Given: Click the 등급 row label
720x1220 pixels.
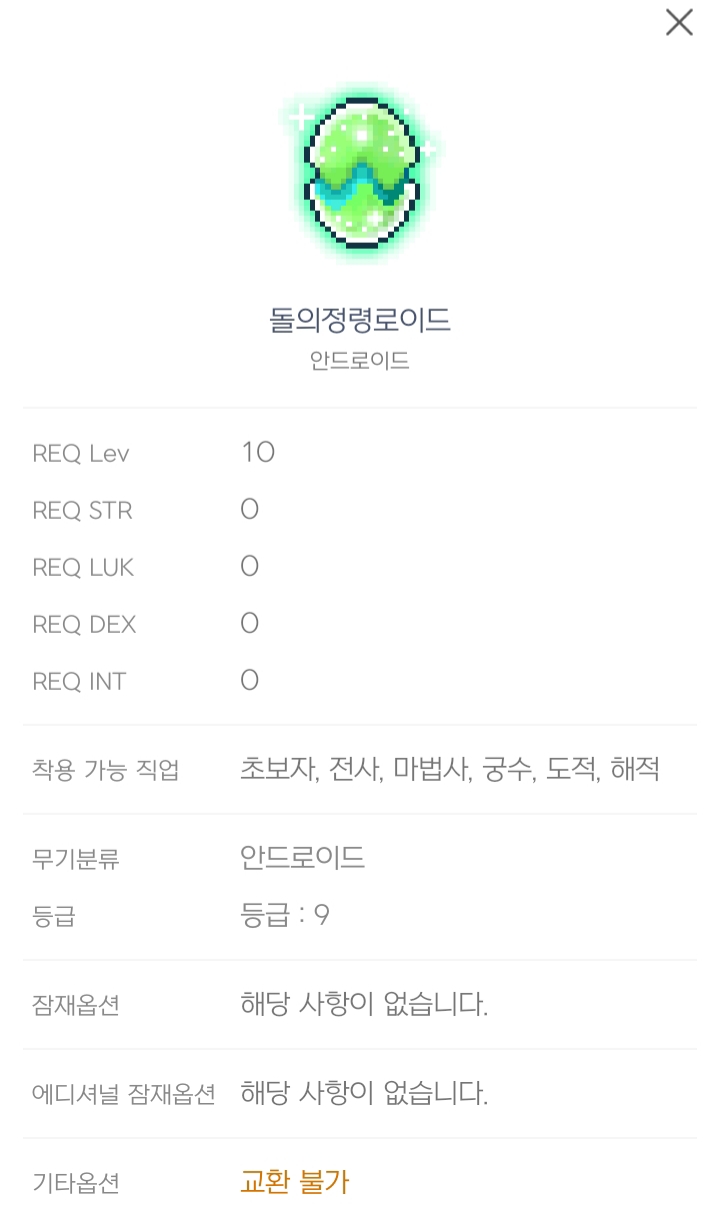Looking at the screenshot, I should pyautogui.click(x=54, y=916).
